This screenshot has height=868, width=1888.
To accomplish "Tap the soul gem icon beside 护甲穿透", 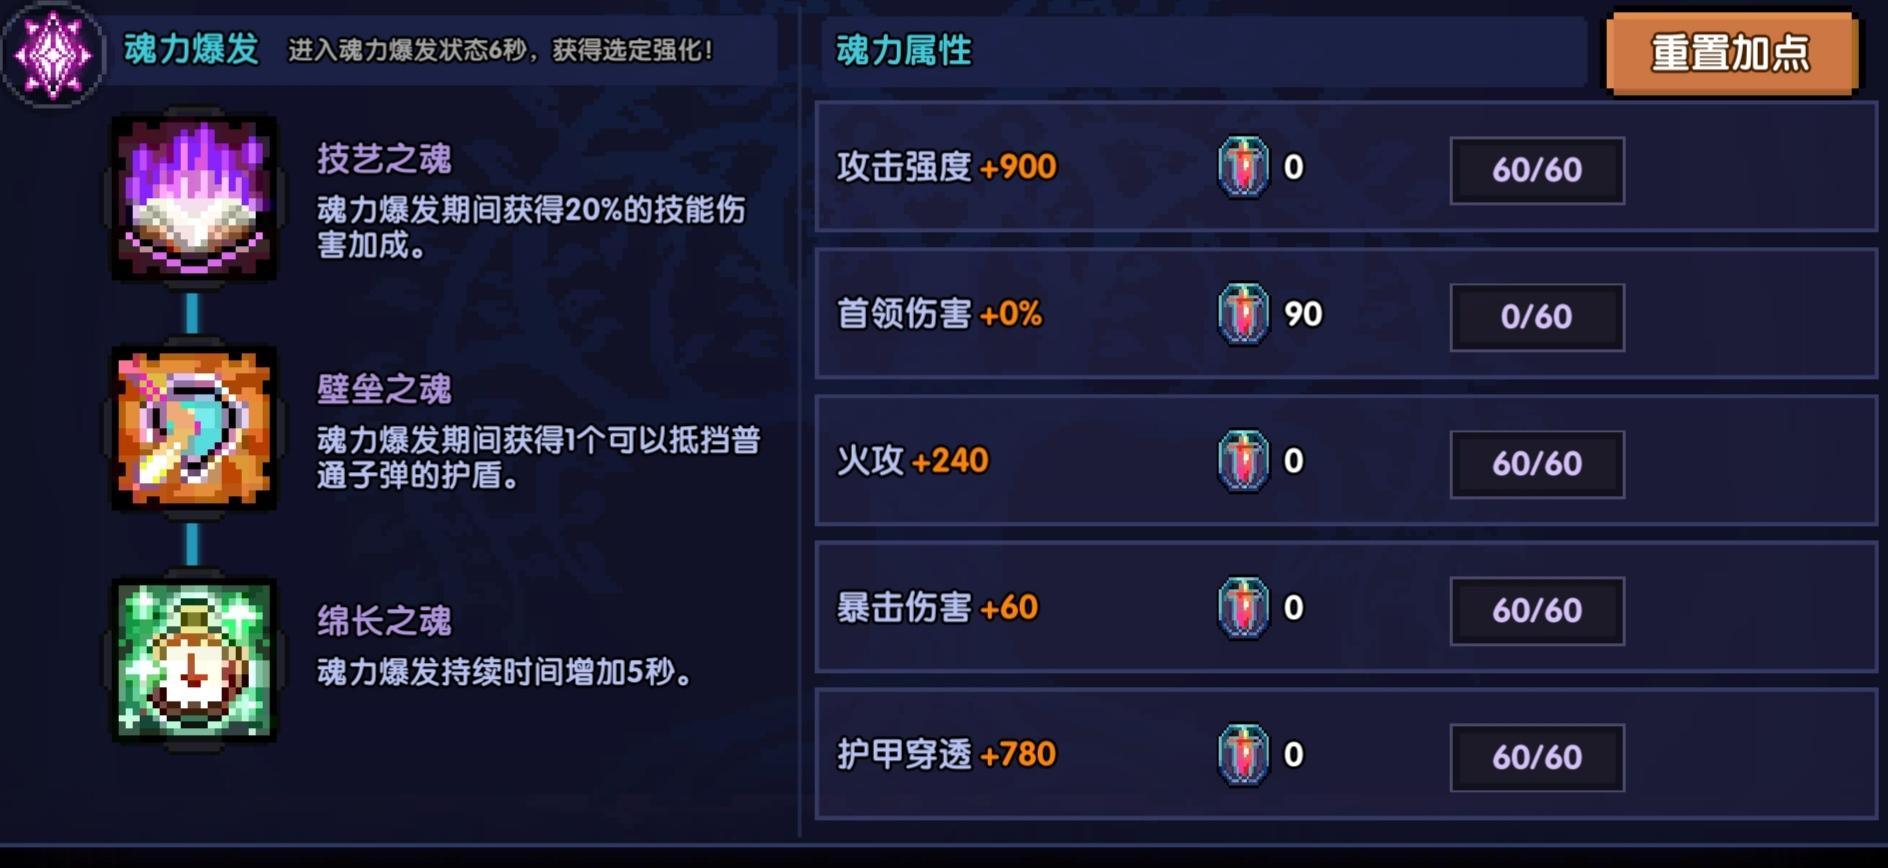I will pos(1243,755).
